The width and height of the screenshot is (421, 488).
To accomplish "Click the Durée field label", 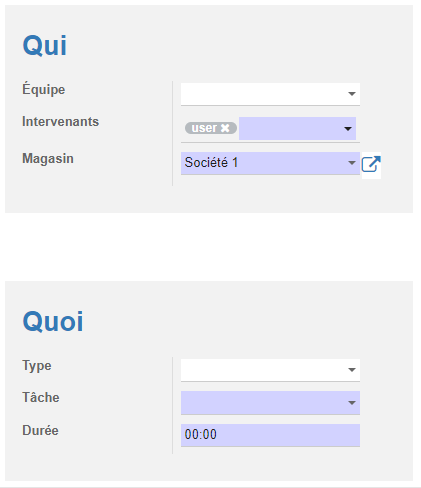I will (x=40, y=430).
